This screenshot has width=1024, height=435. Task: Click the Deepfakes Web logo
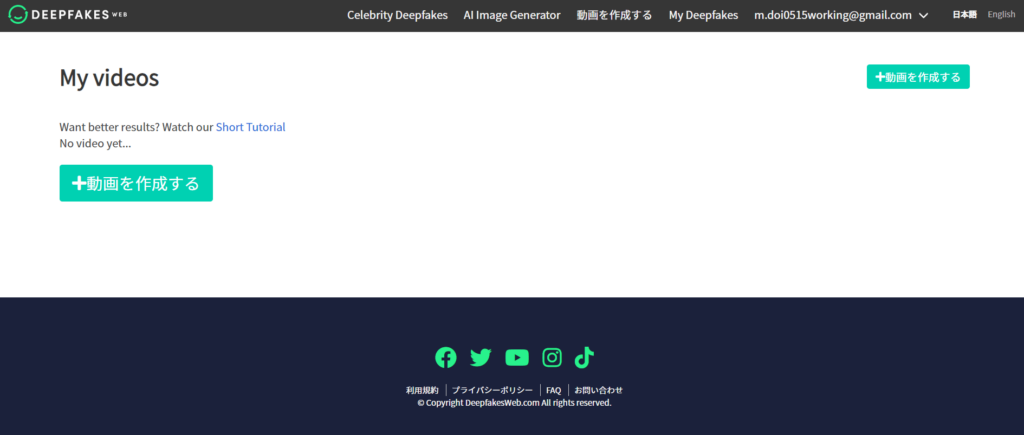(68, 14)
